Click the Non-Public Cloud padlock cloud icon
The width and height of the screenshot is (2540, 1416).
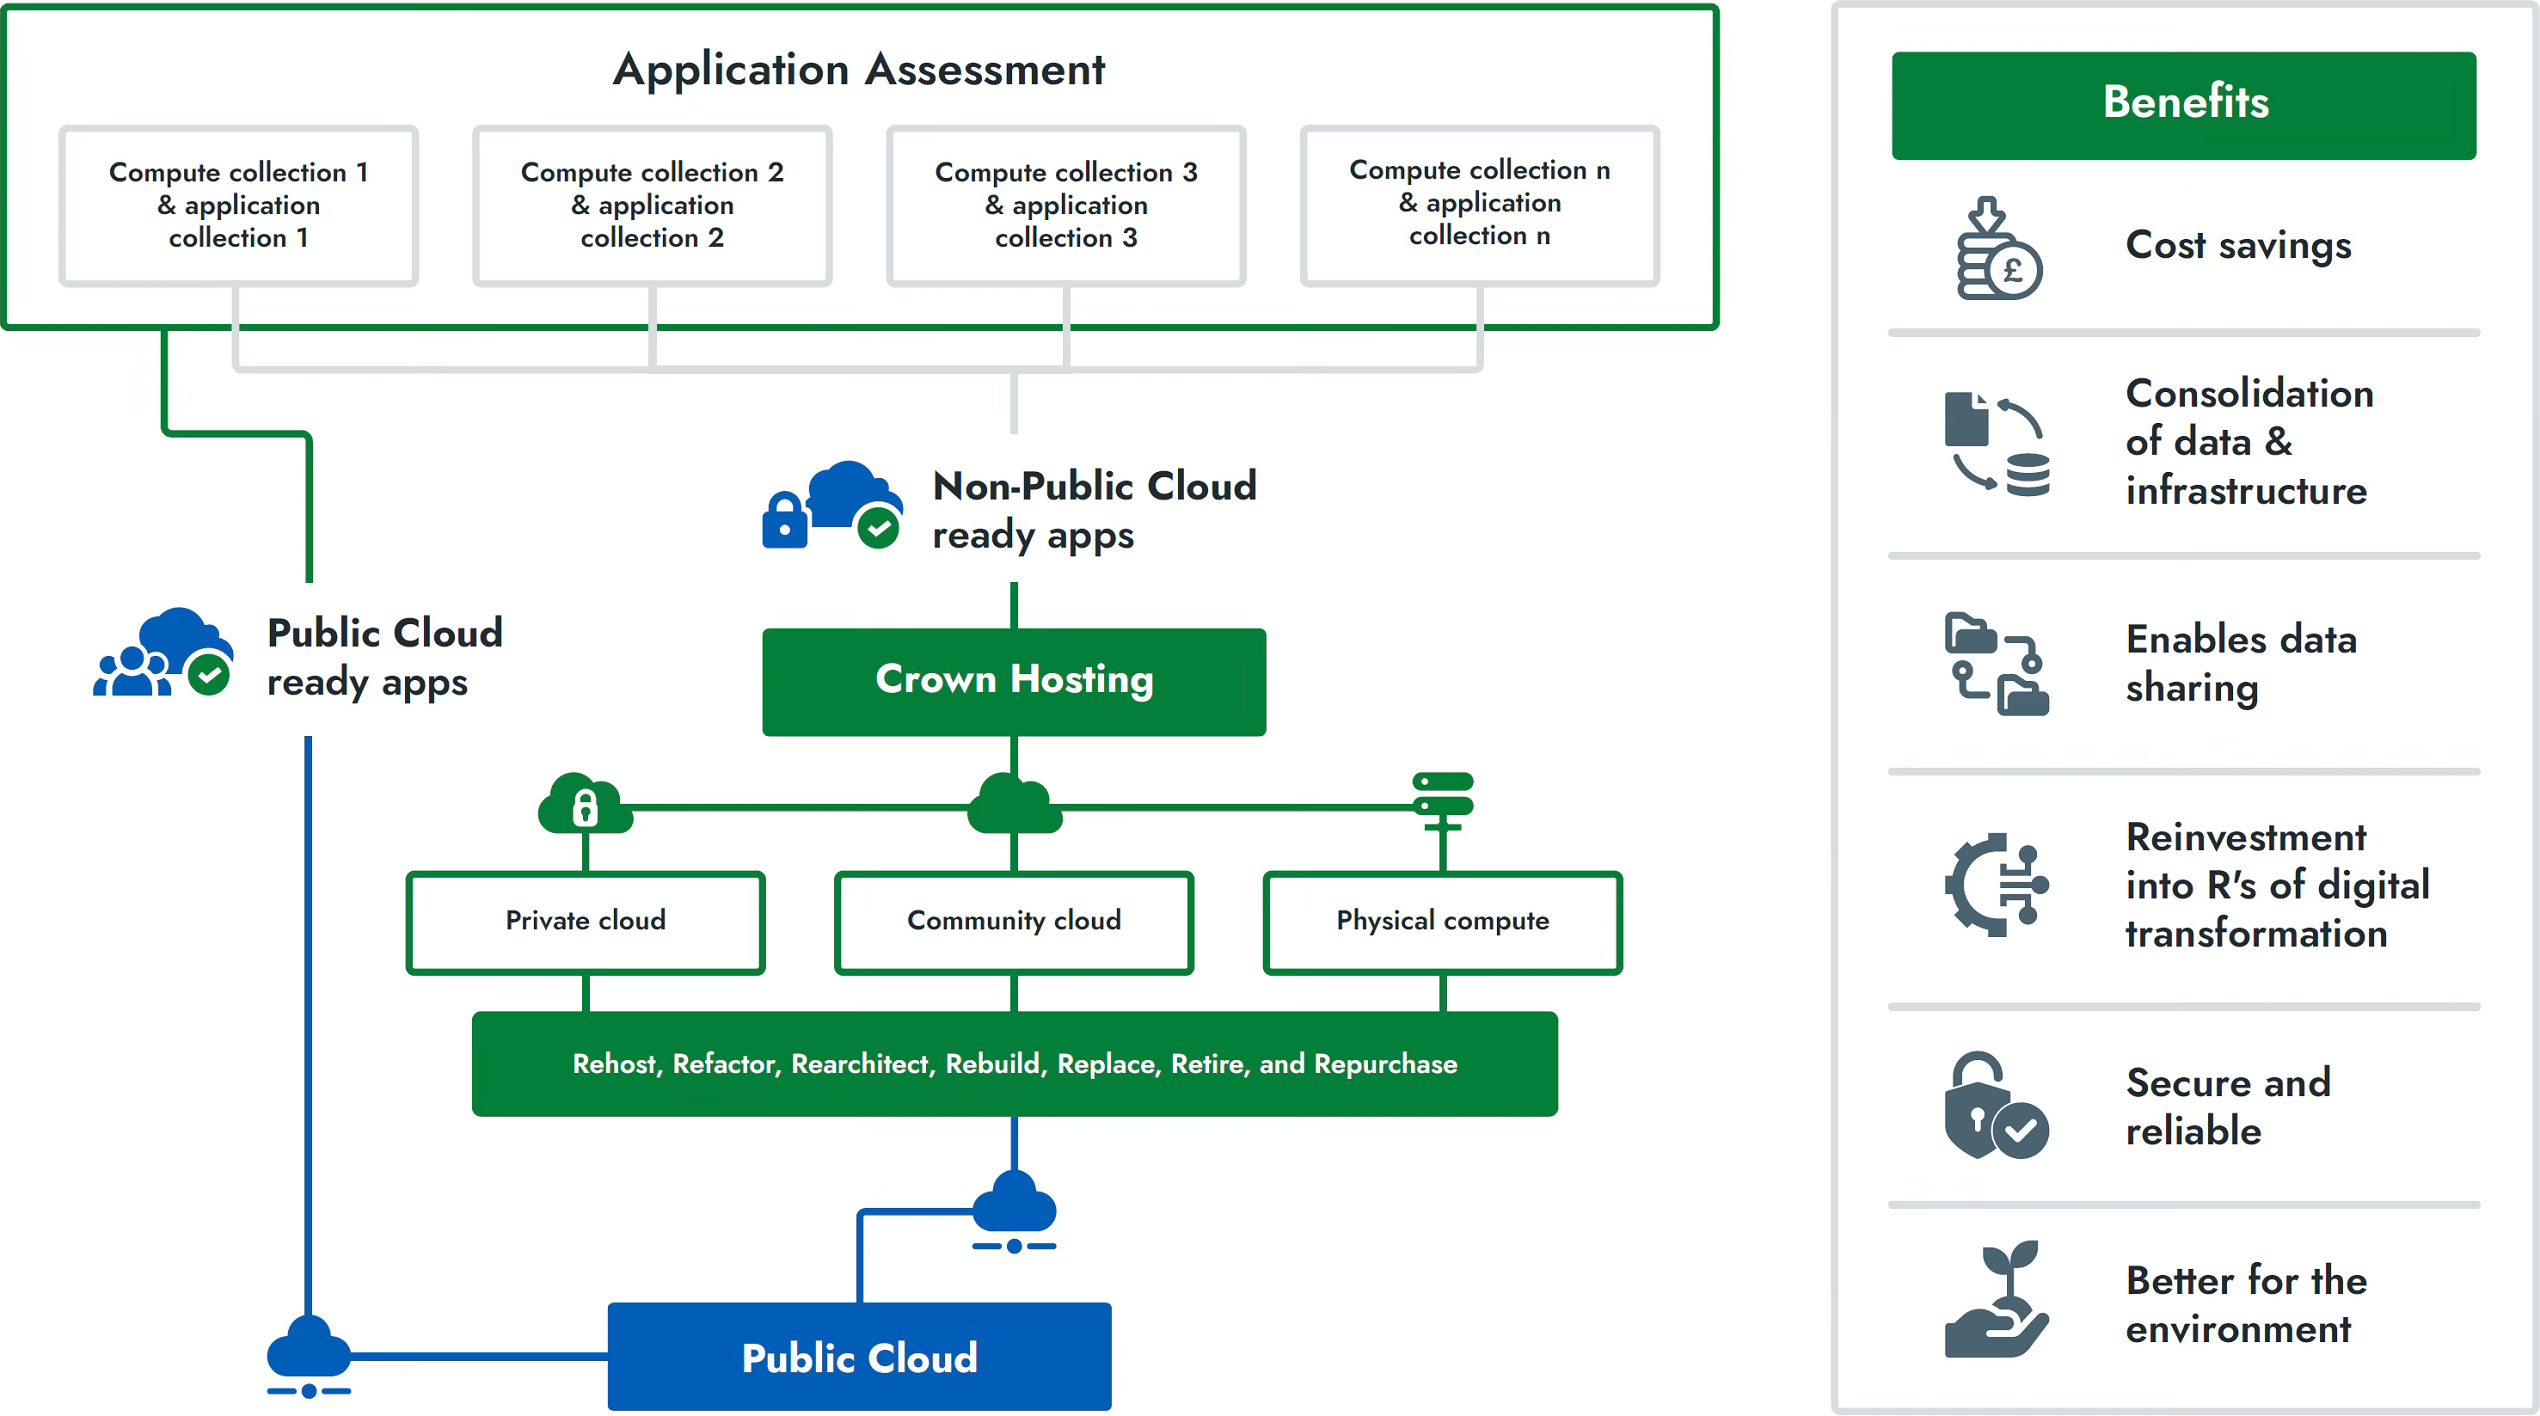click(833, 506)
